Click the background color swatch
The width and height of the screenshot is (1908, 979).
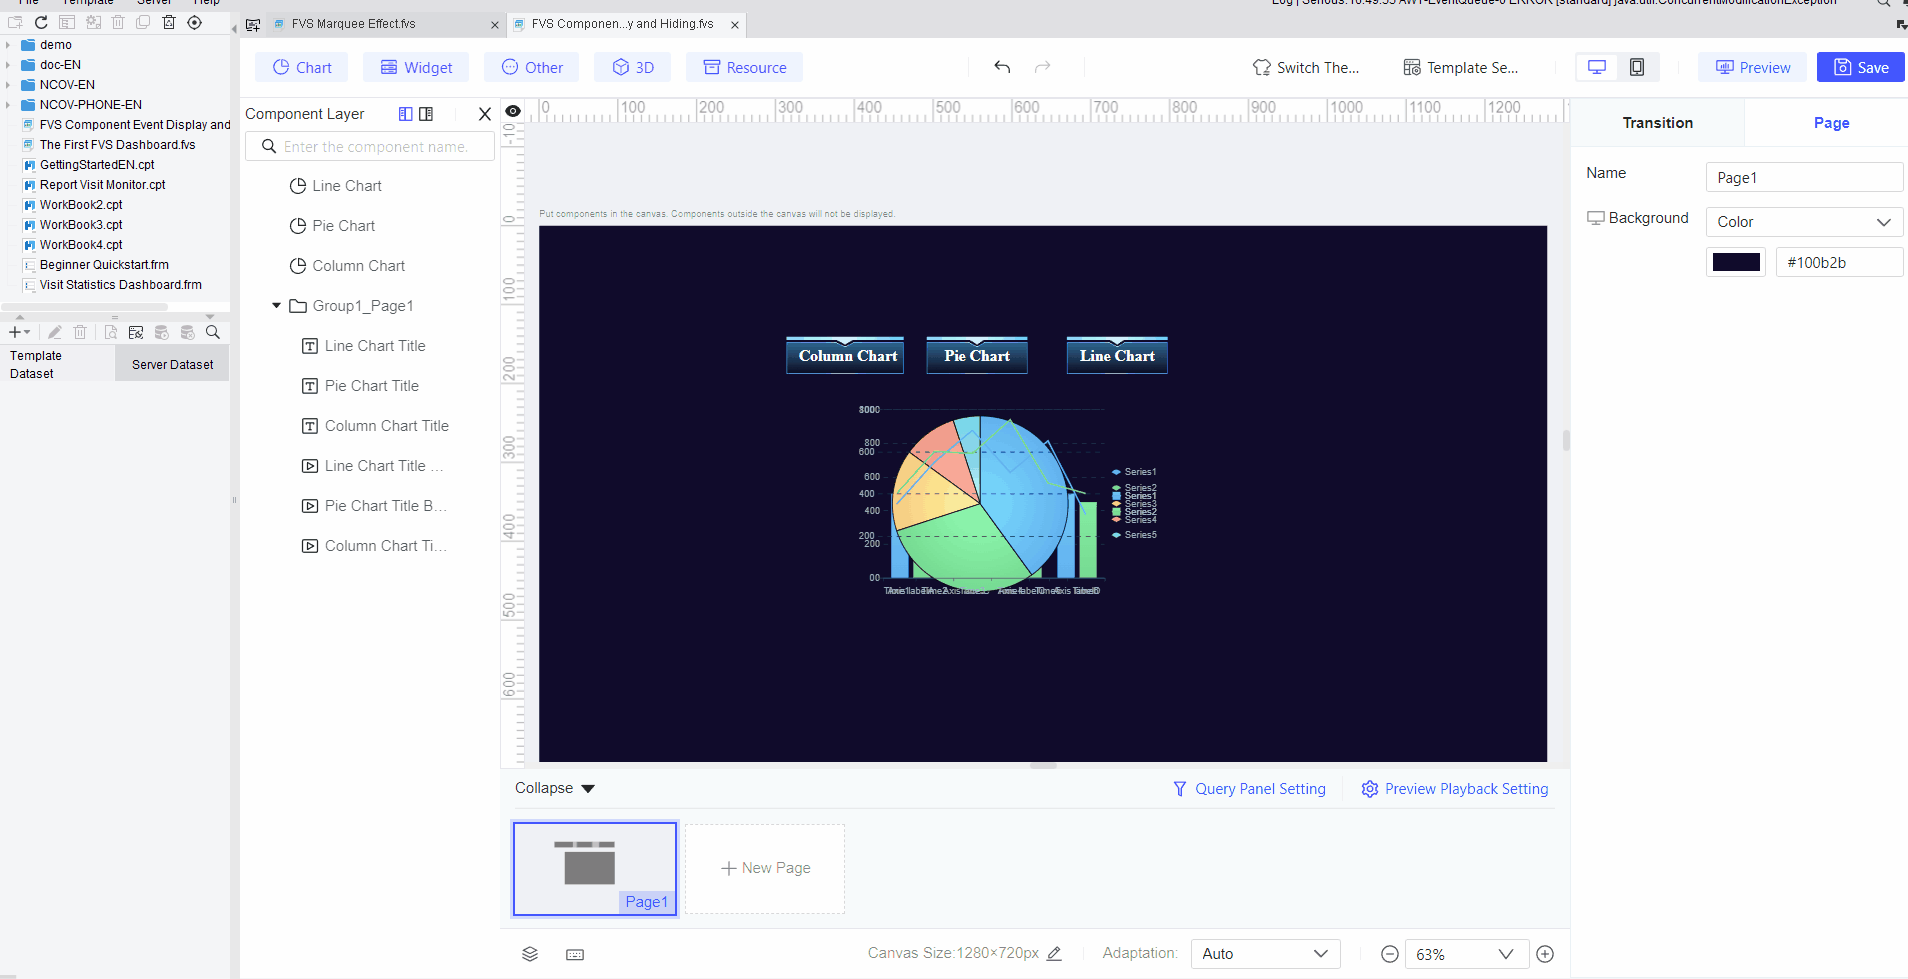[x=1736, y=262]
